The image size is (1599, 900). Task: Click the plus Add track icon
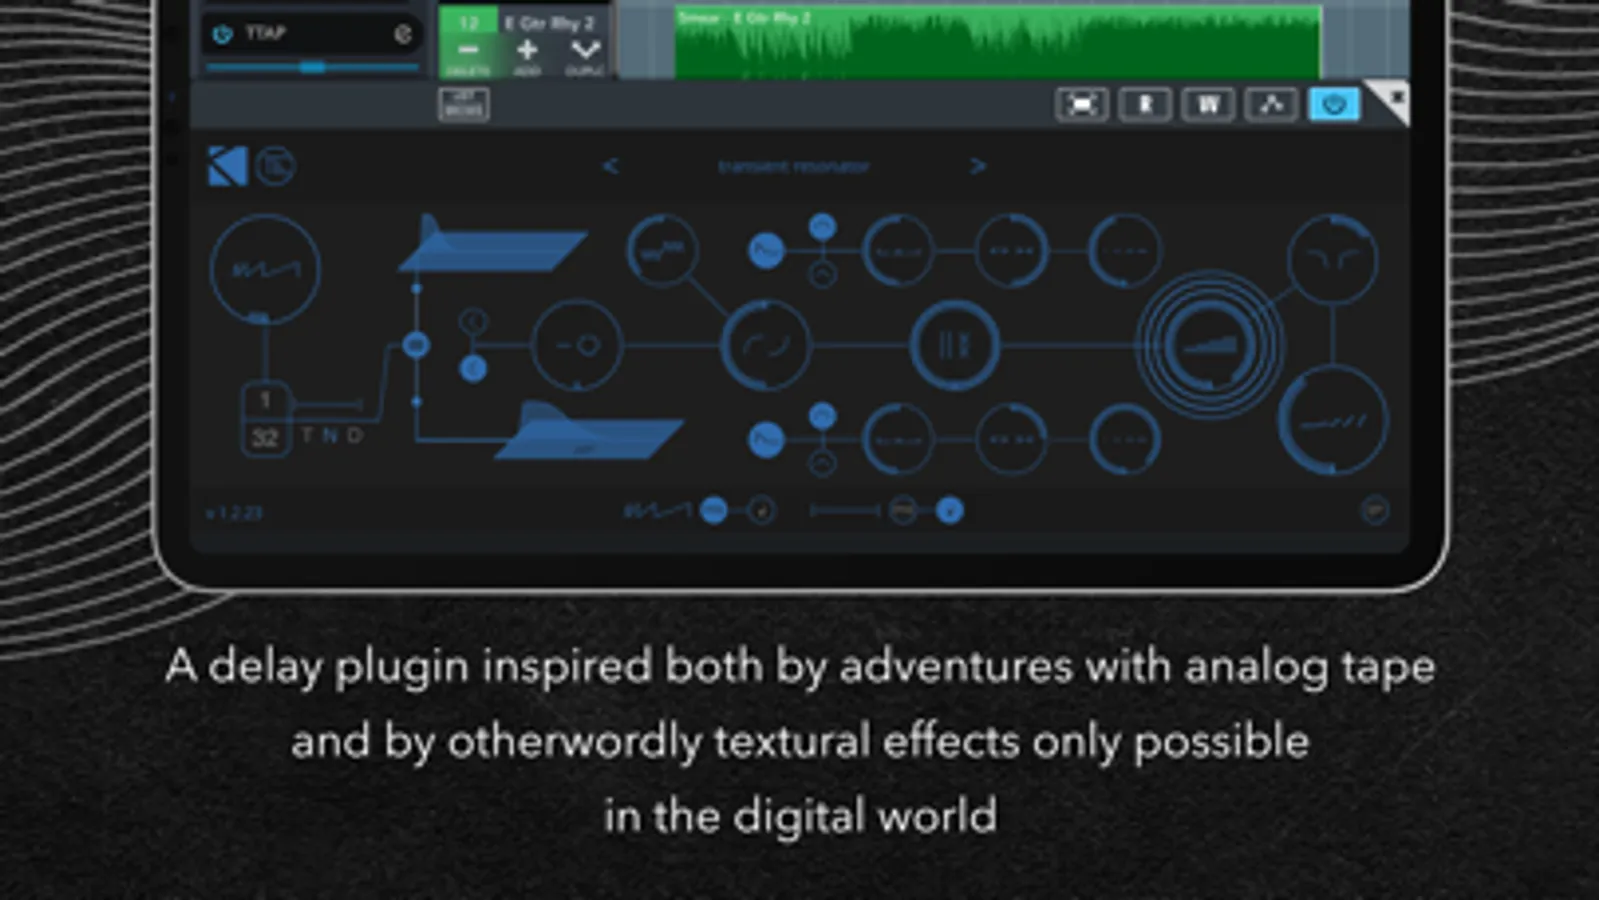point(527,50)
